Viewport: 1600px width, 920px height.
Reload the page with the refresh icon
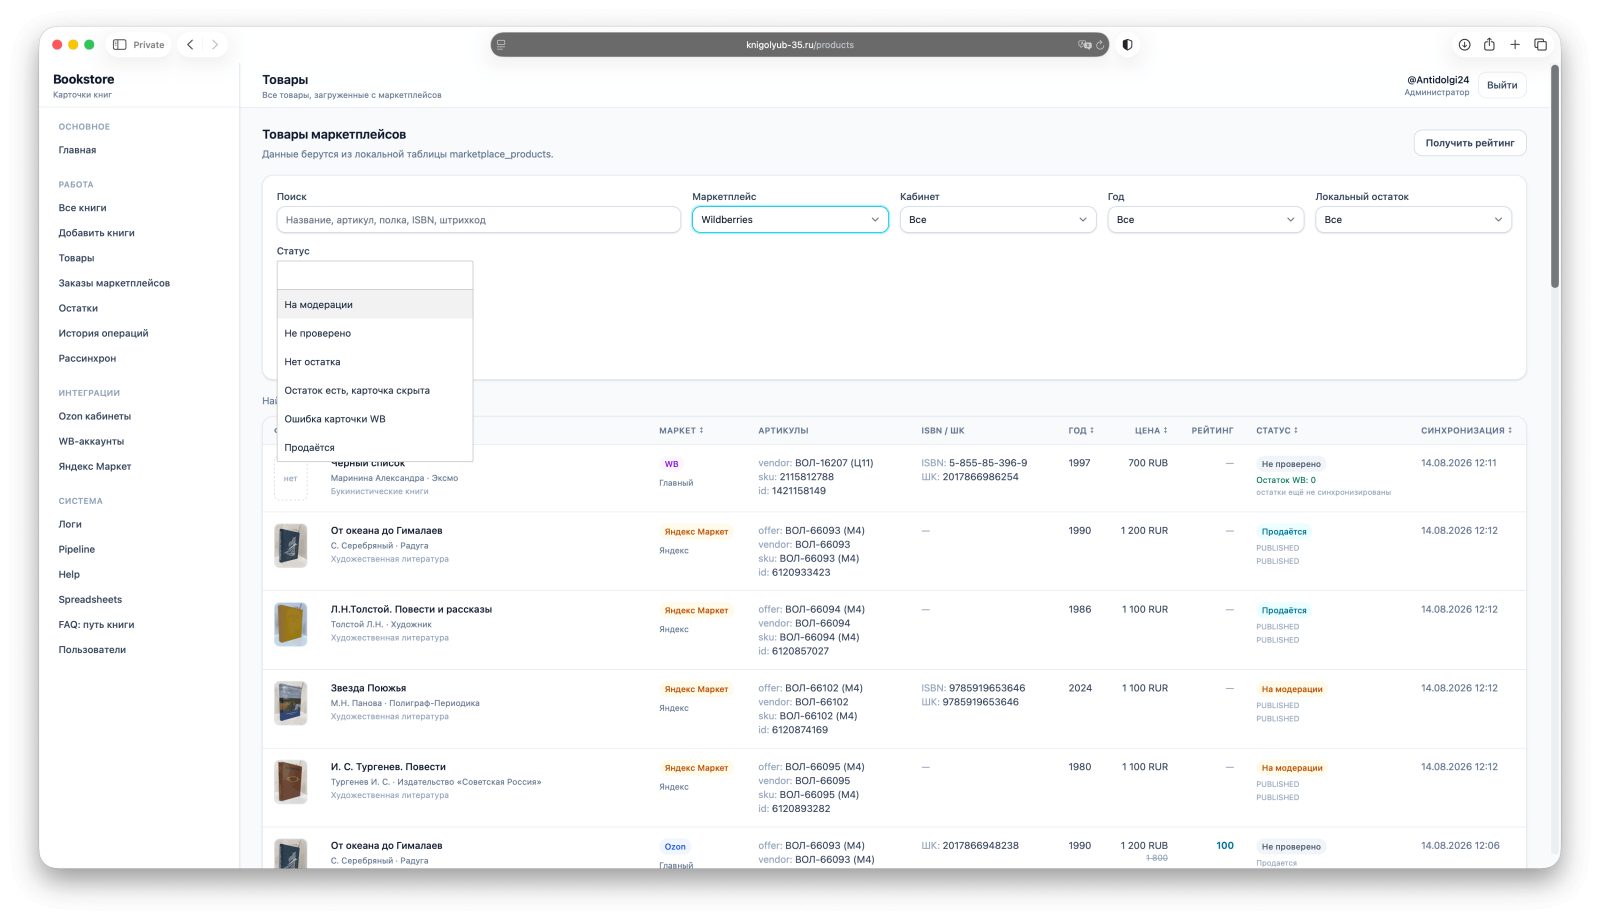coord(1100,45)
